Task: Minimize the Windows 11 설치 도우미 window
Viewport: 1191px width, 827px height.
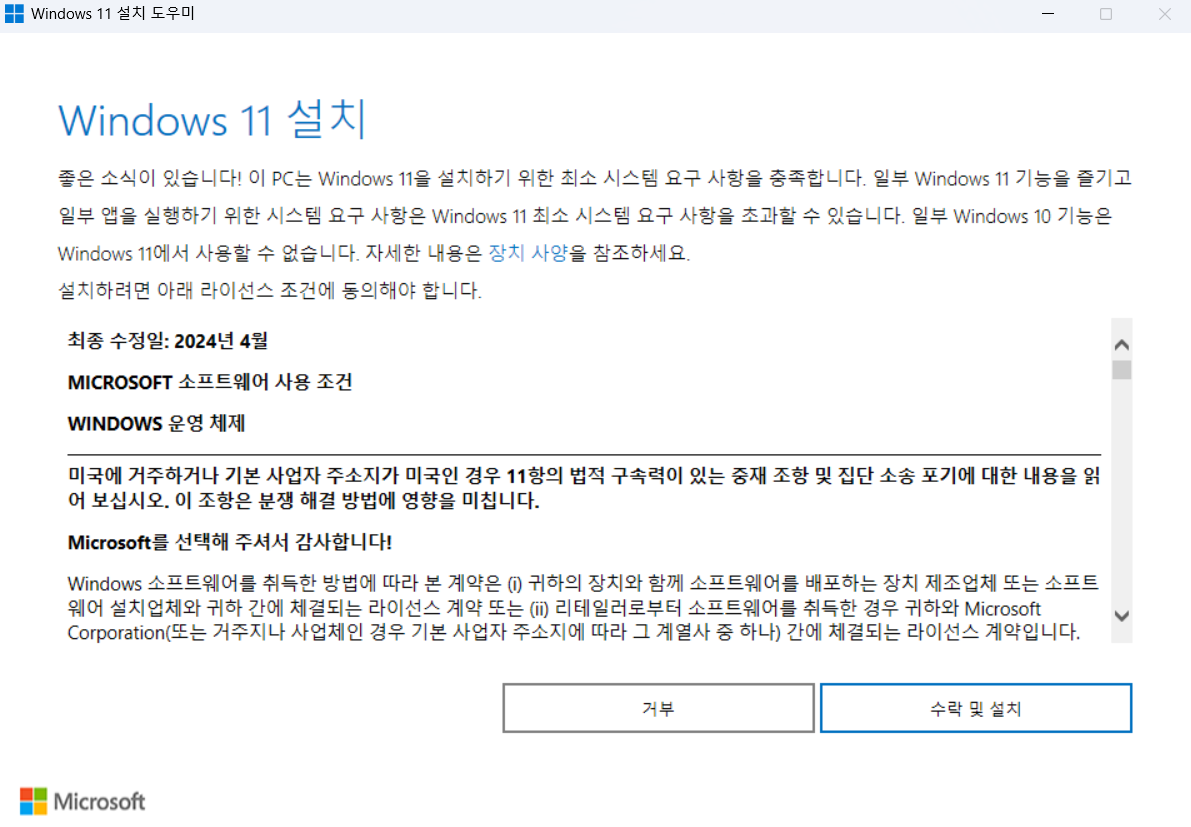Action: 1047,15
